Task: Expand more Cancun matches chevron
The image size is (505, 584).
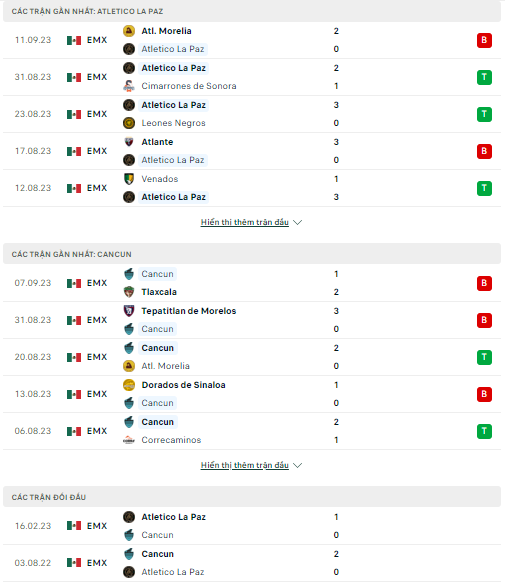Action: [298, 465]
